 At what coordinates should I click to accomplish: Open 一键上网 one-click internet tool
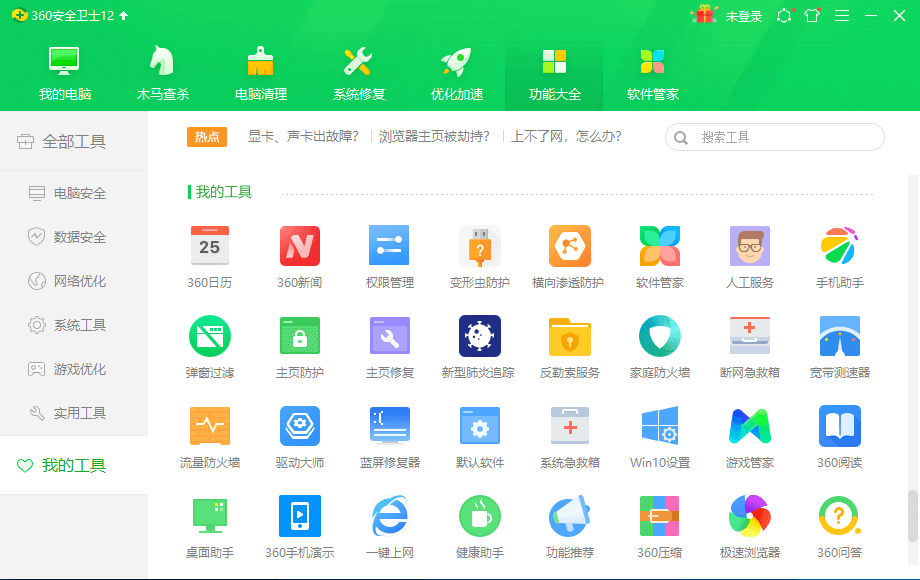[390, 527]
